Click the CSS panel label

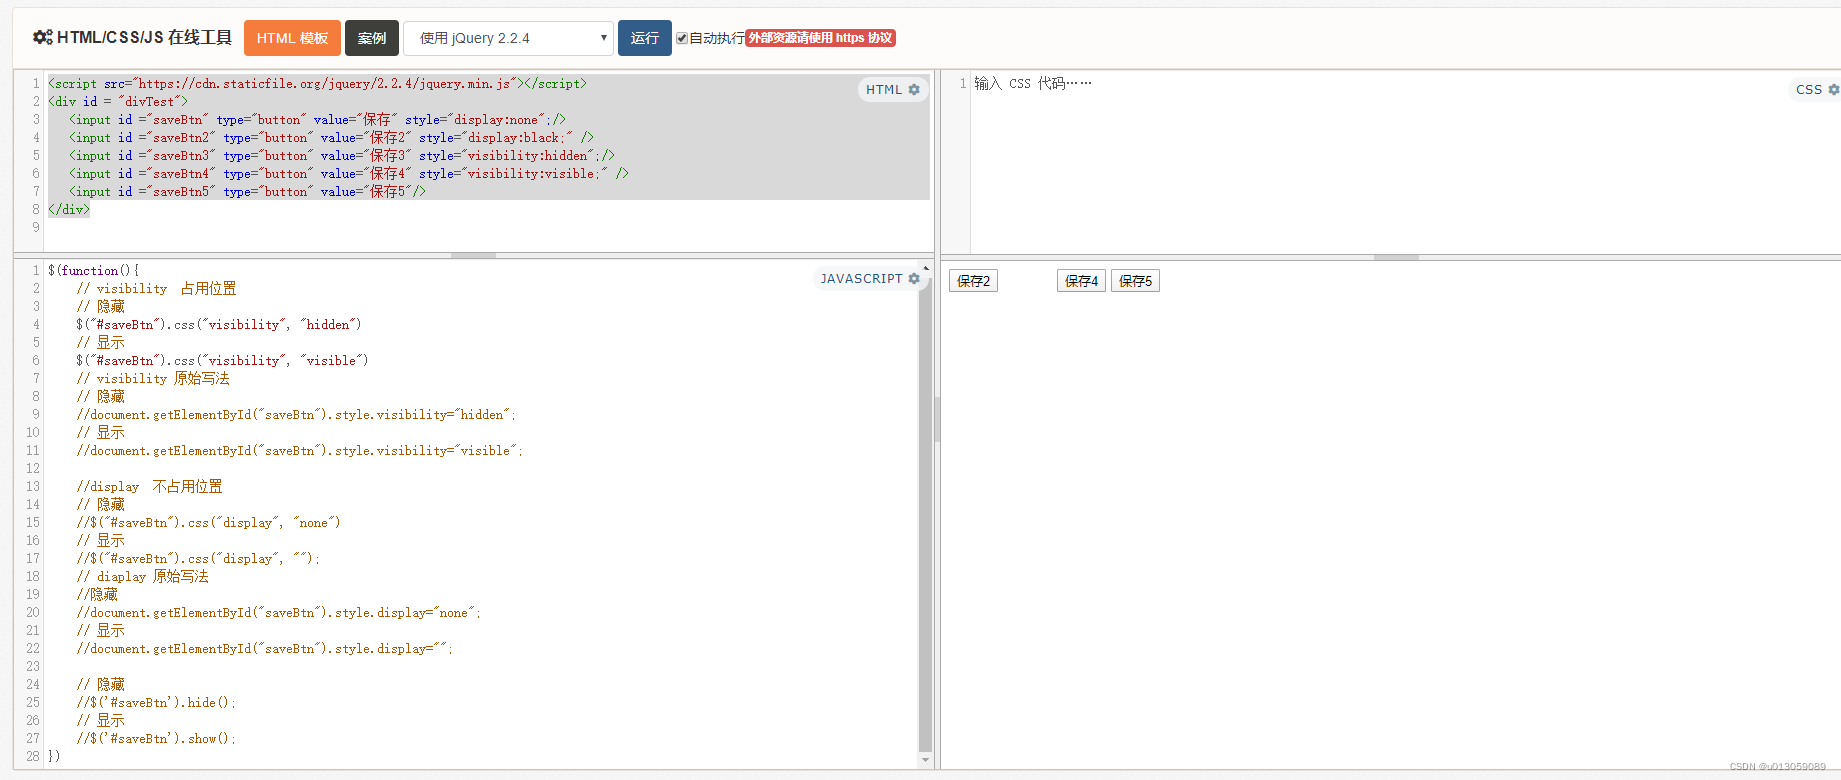coord(1808,89)
